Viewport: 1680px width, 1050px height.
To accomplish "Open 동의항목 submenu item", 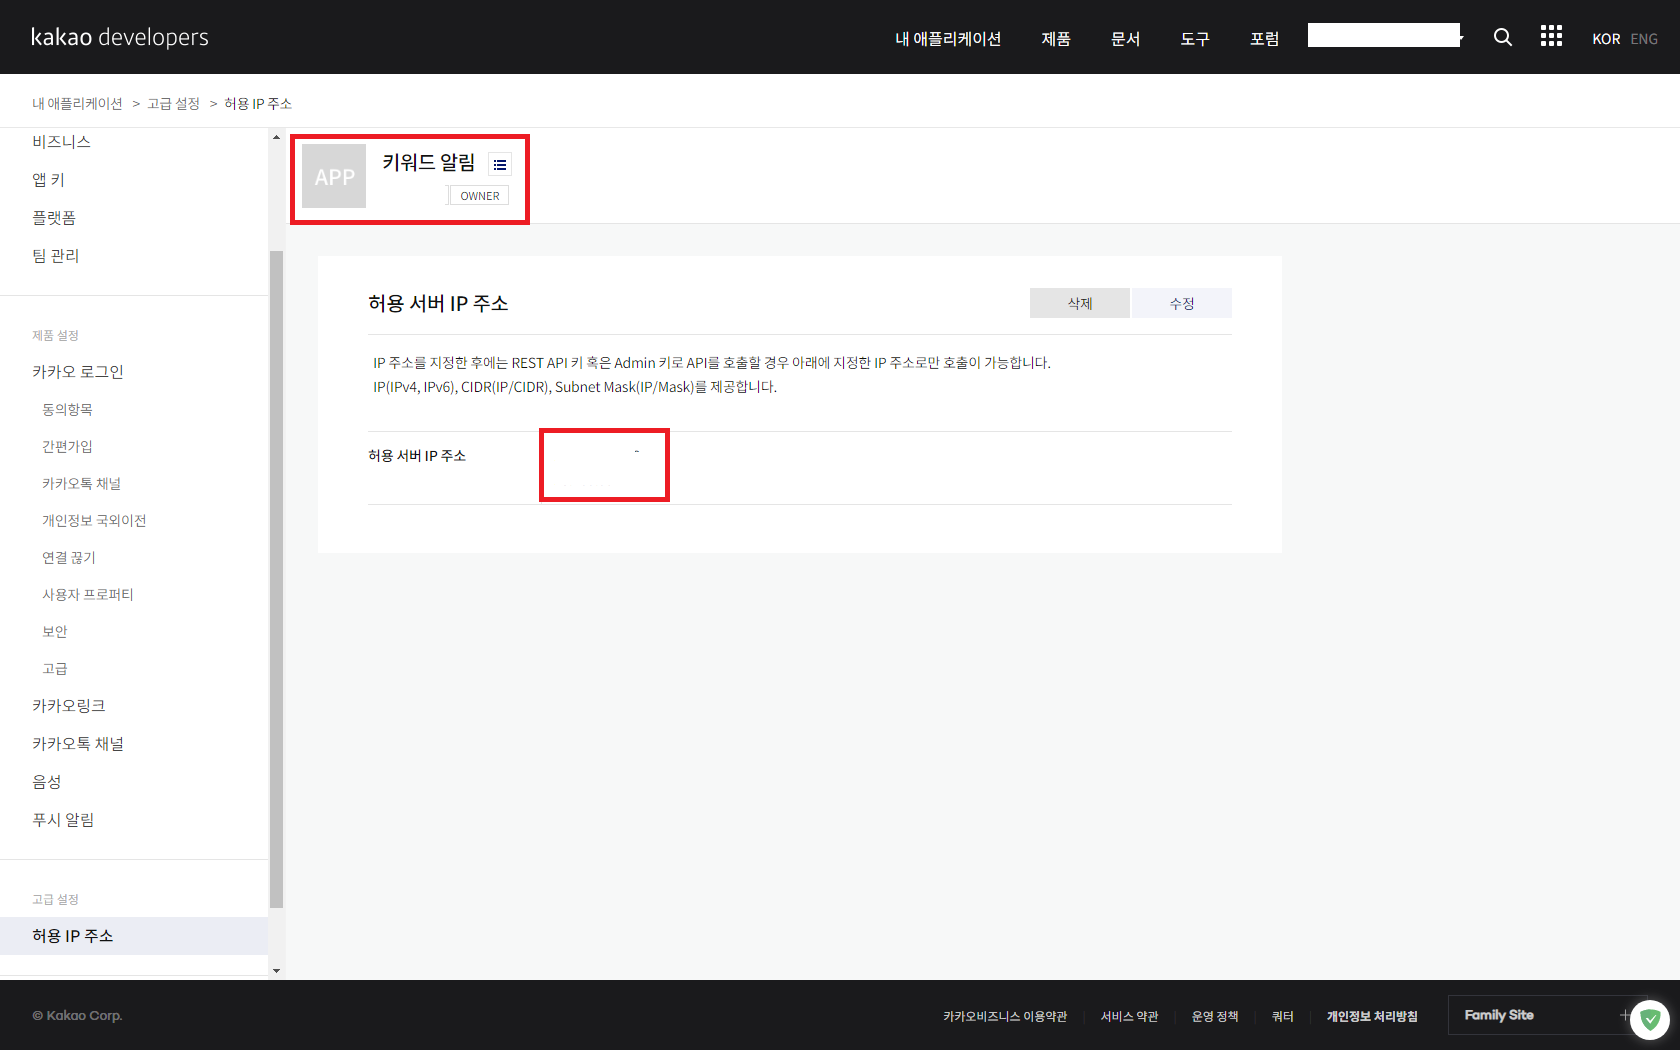I will pyautogui.click(x=67, y=410).
